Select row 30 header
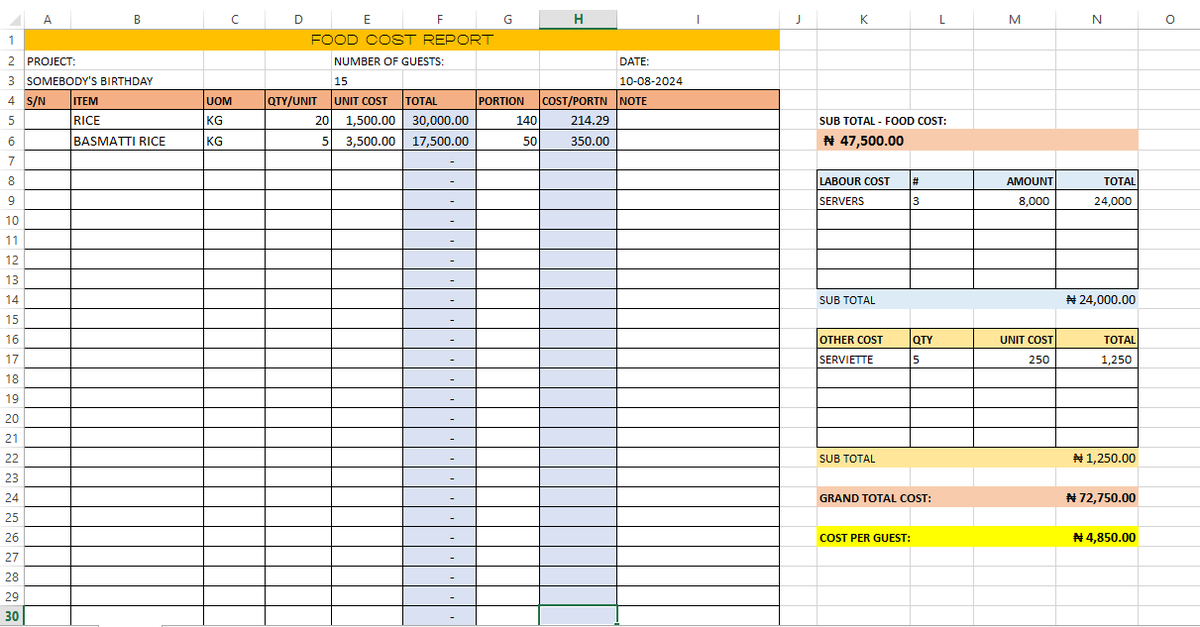Image resolution: width=1200 pixels, height=627 pixels. [x=11, y=616]
